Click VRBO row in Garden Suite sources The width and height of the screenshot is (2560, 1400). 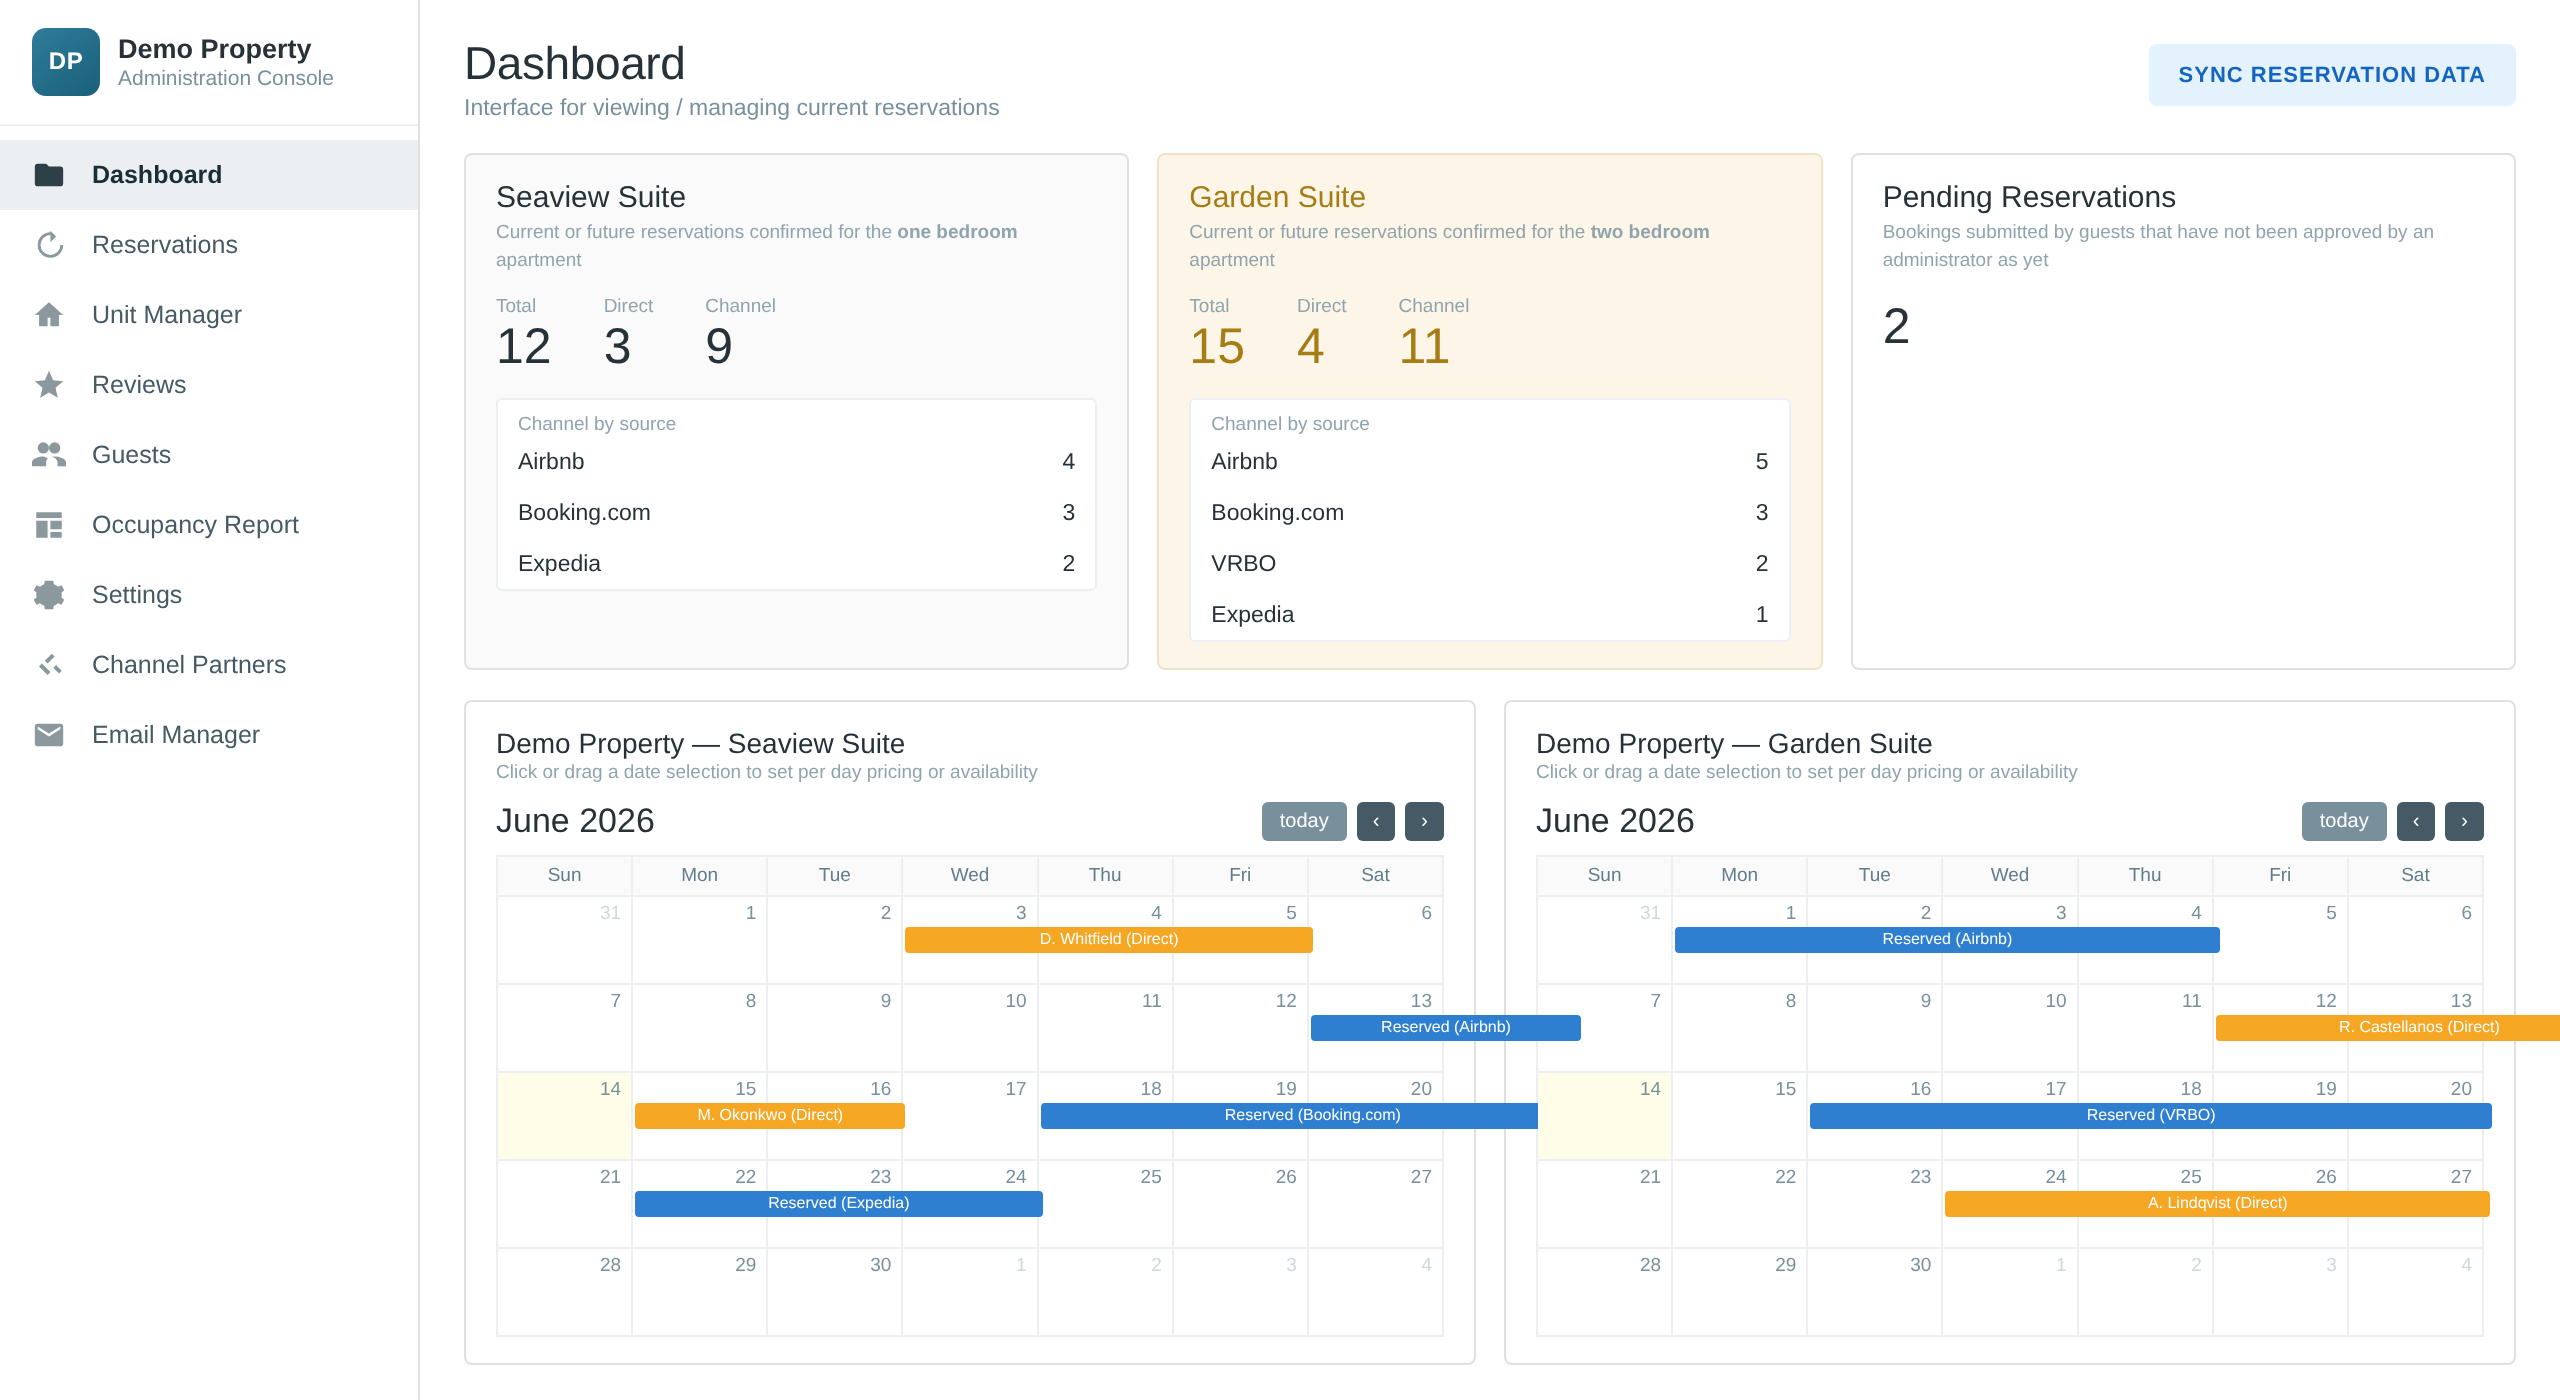[x=1489, y=563]
